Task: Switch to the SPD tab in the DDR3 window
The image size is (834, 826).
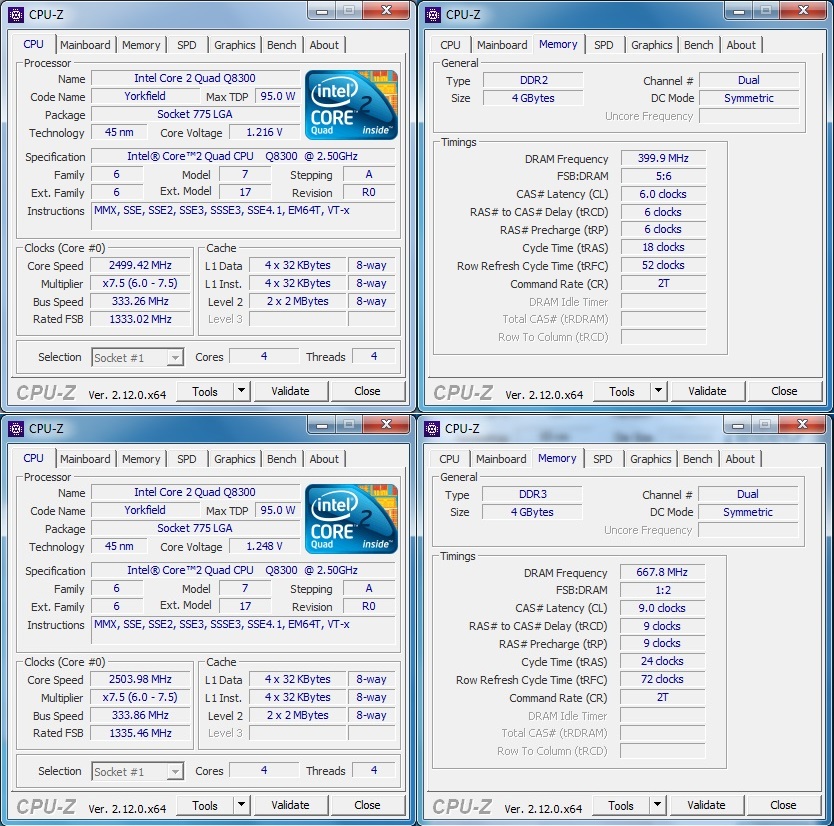Action: click(602, 459)
